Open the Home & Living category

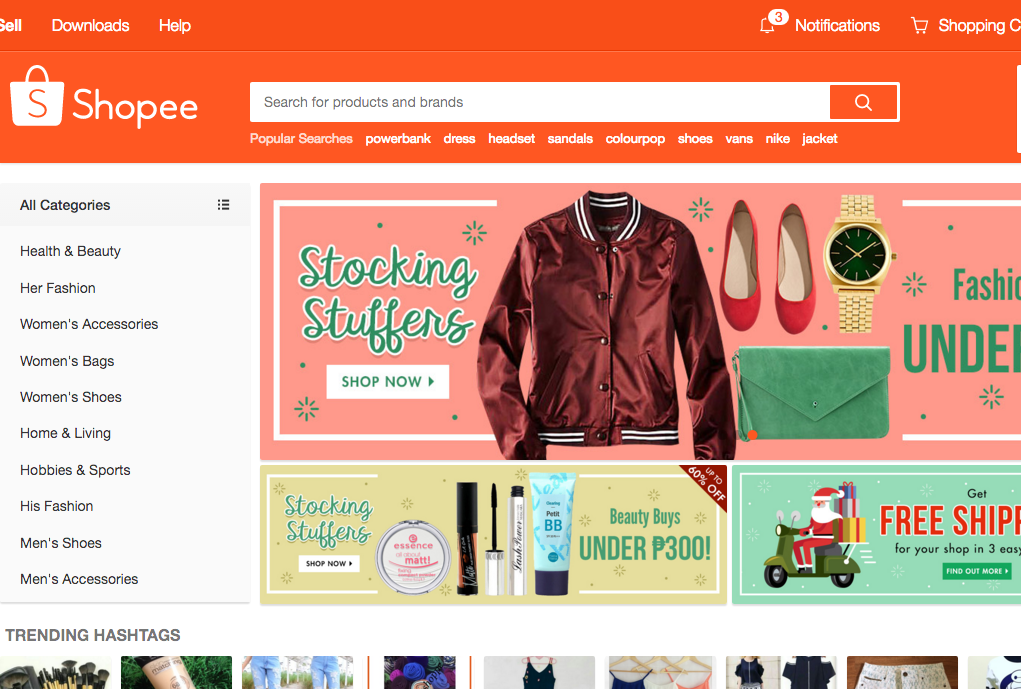[65, 433]
